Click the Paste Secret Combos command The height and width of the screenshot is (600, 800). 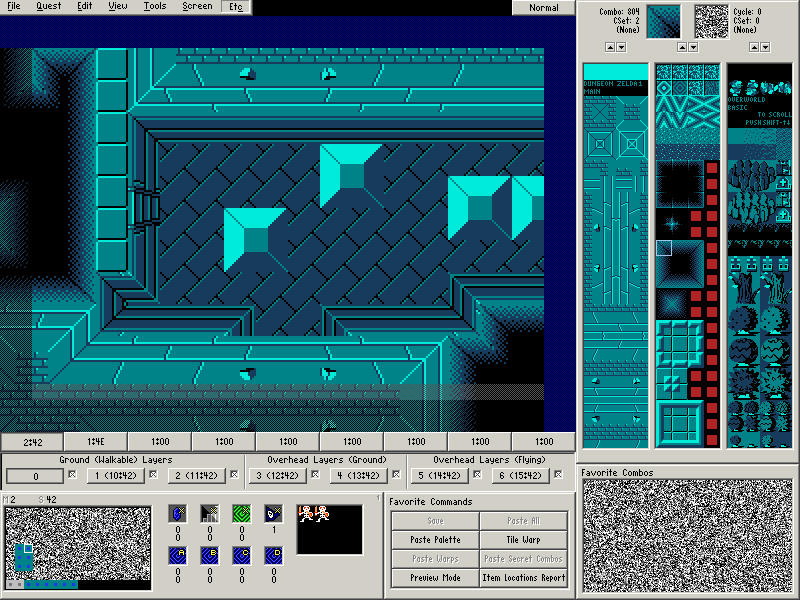[523, 559]
